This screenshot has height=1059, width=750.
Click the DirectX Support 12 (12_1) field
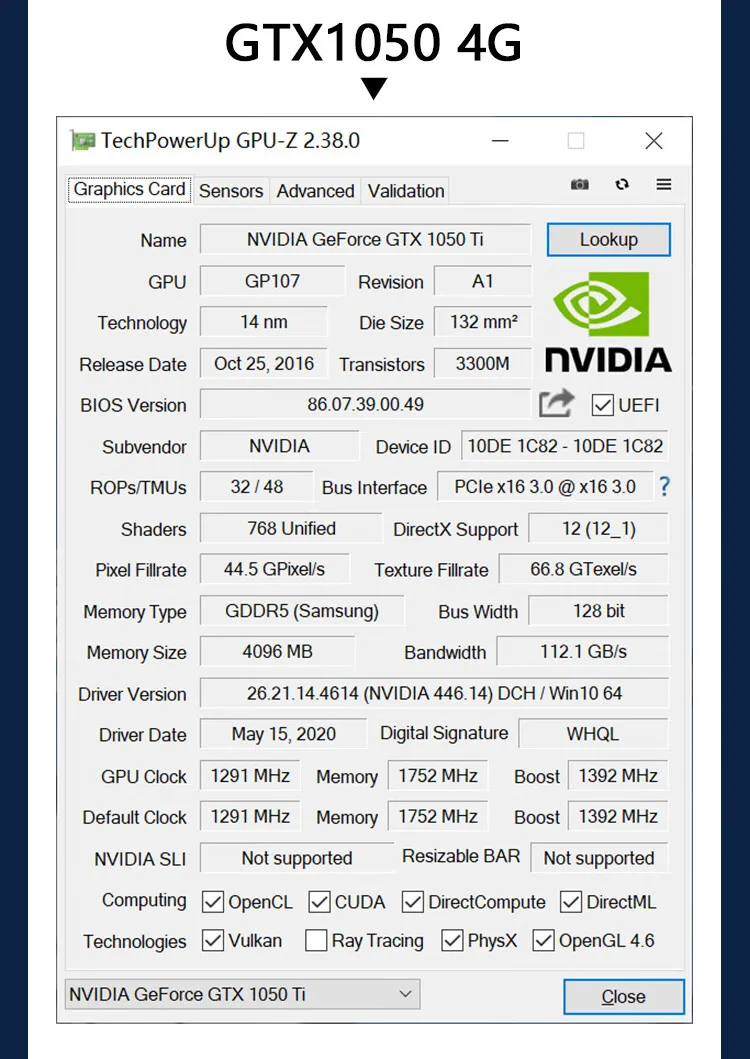pos(599,528)
